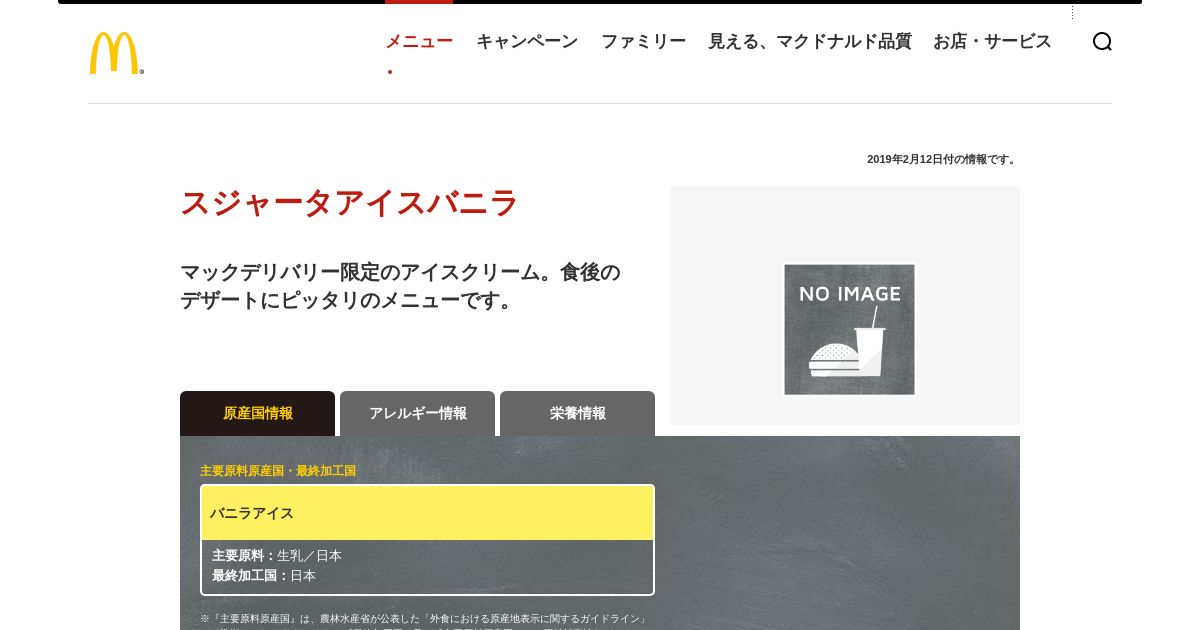The width and height of the screenshot is (1200, 630).
Task: Click the 最終加工国：日本 line
Action: tap(264, 575)
